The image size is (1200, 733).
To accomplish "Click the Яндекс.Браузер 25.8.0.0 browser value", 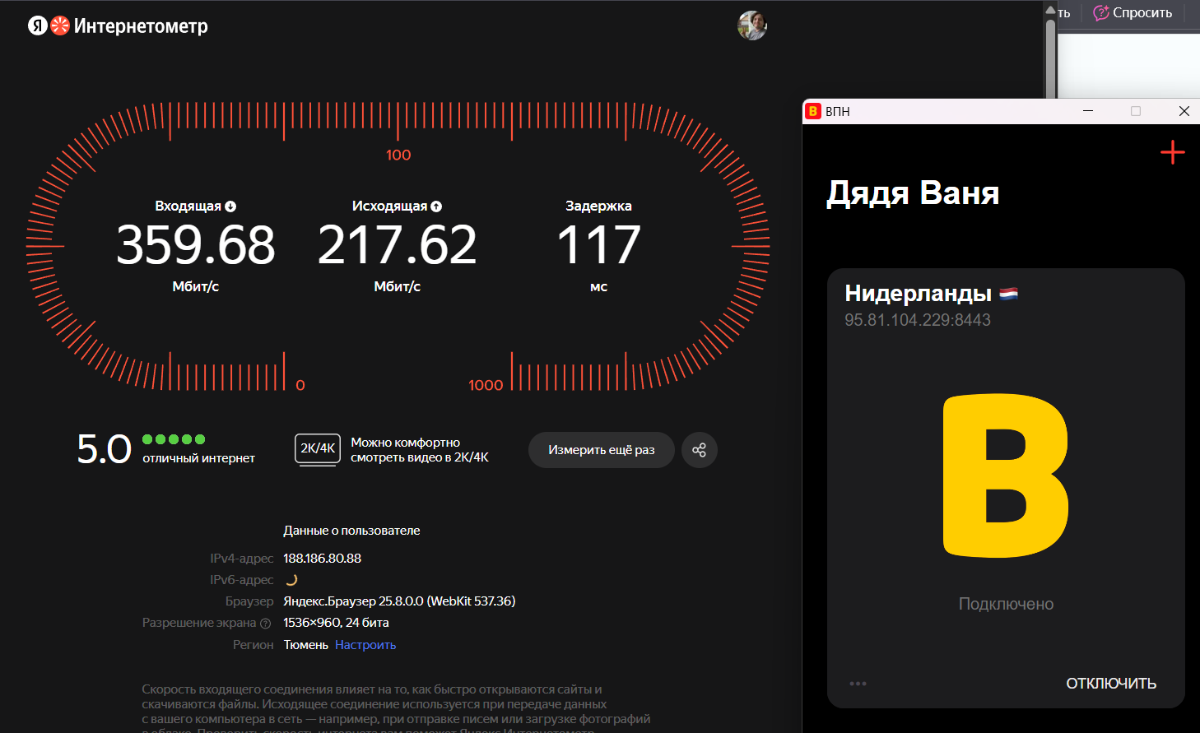I will coord(399,601).
